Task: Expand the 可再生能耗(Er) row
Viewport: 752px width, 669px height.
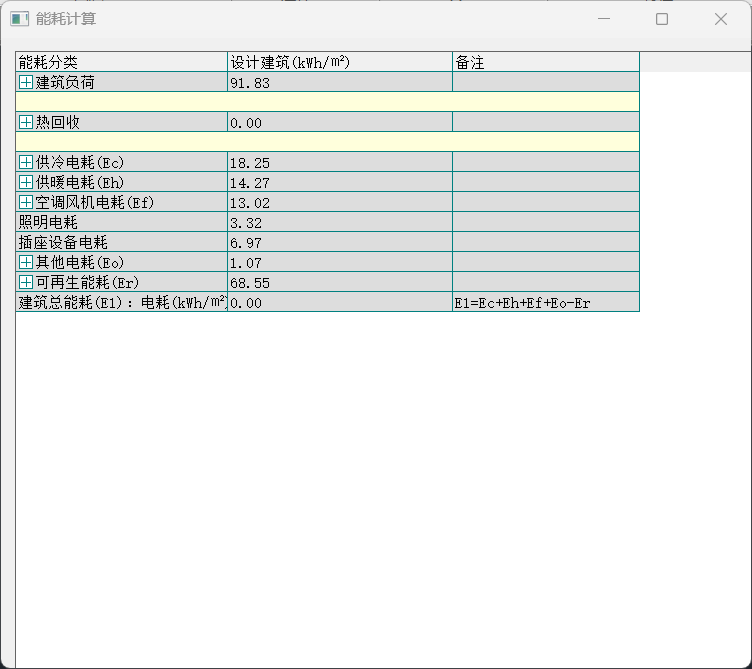Action: 26,282
